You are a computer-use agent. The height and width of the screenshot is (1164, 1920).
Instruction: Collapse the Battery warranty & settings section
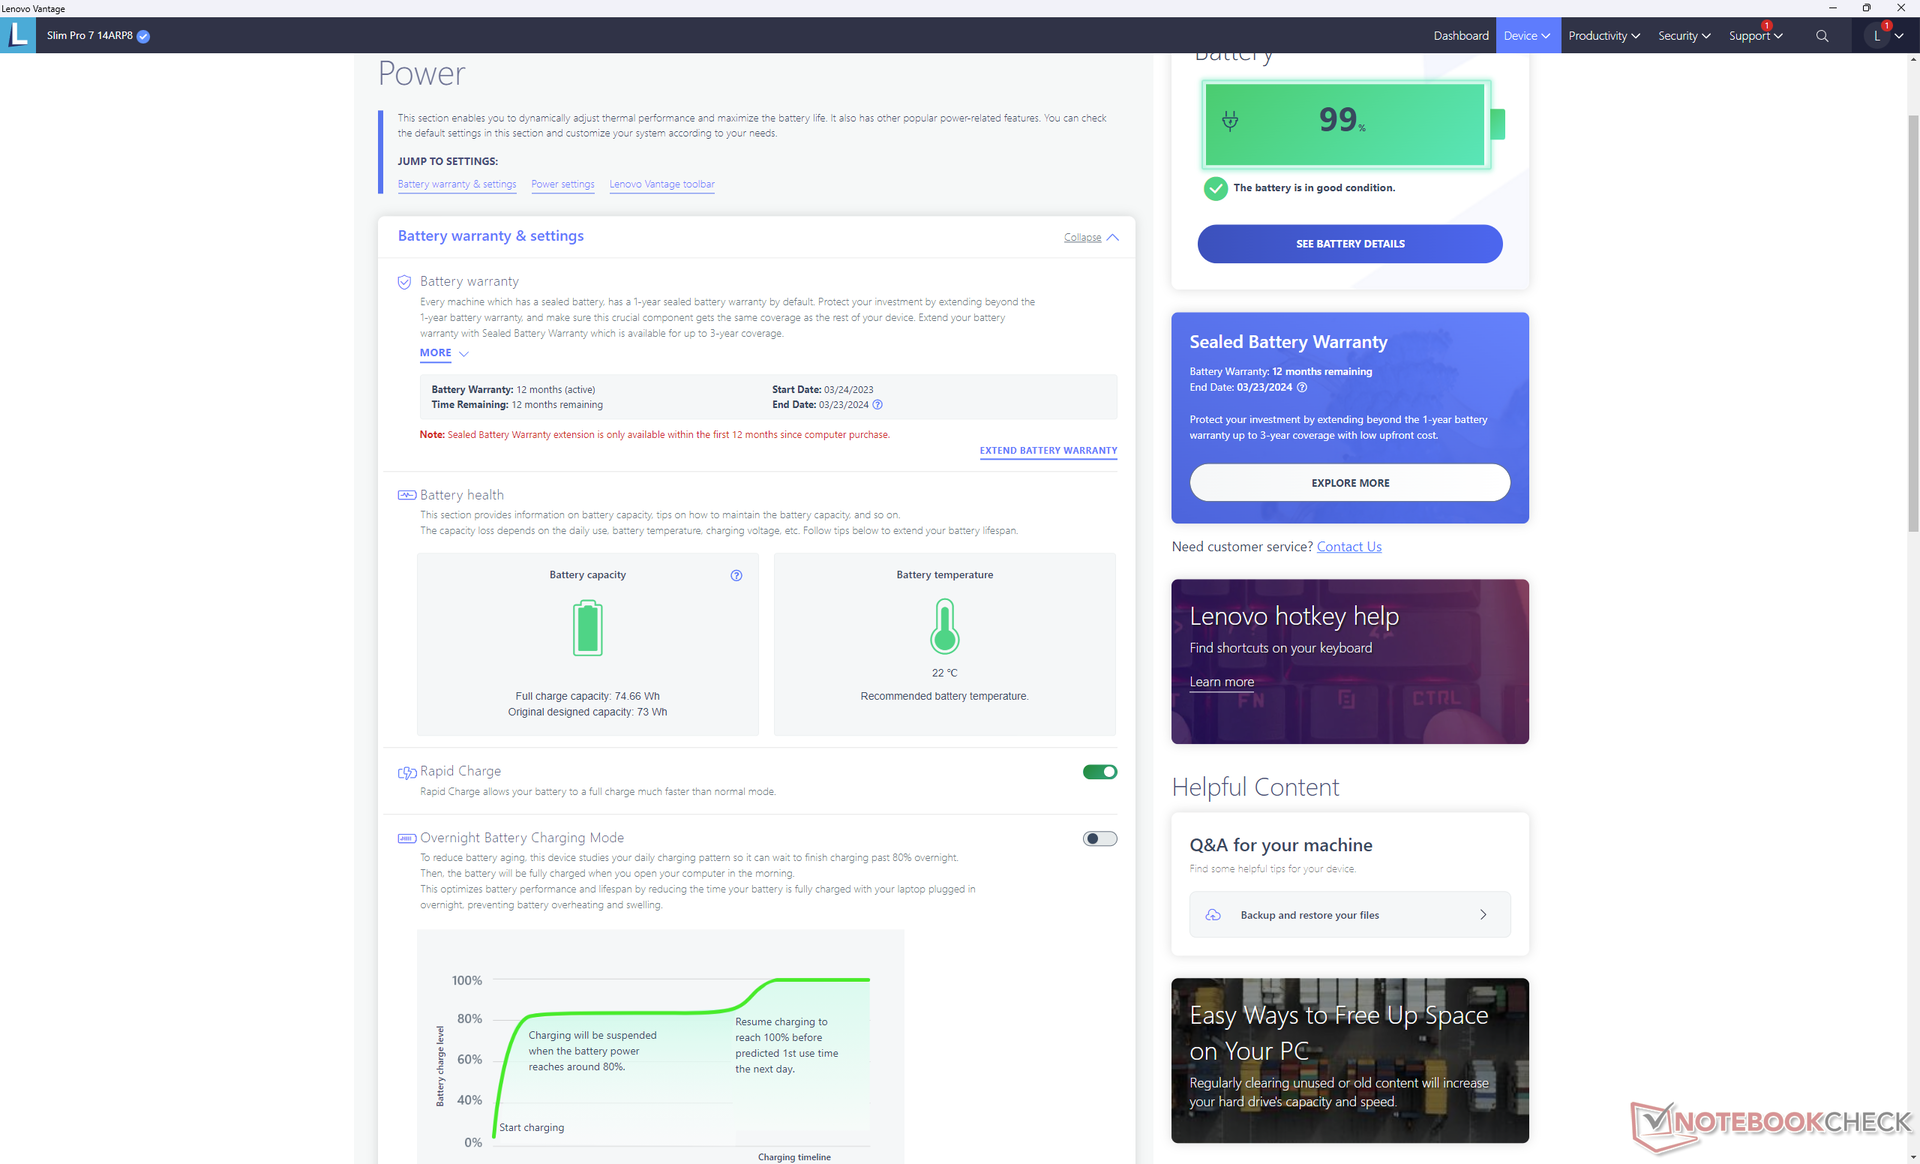tap(1091, 237)
